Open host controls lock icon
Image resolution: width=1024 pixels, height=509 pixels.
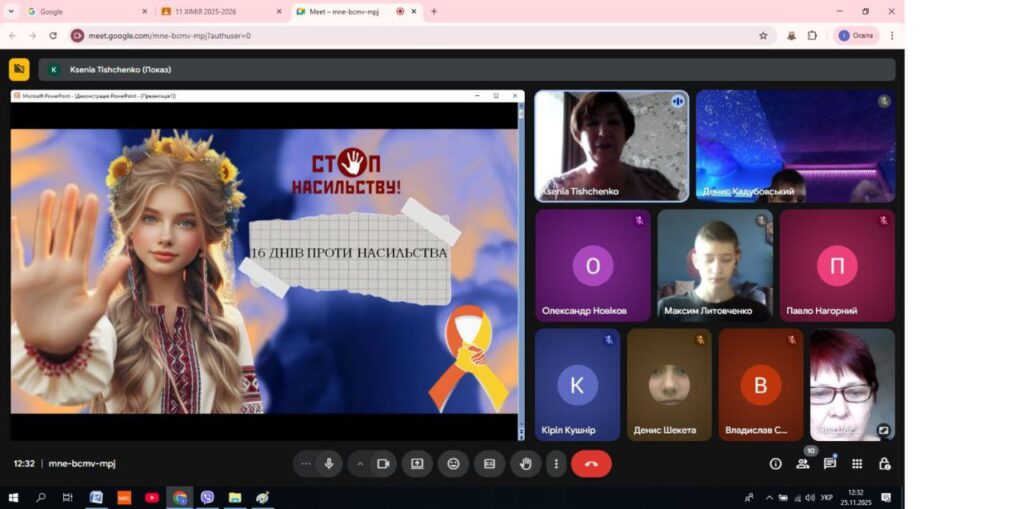[884, 464]
